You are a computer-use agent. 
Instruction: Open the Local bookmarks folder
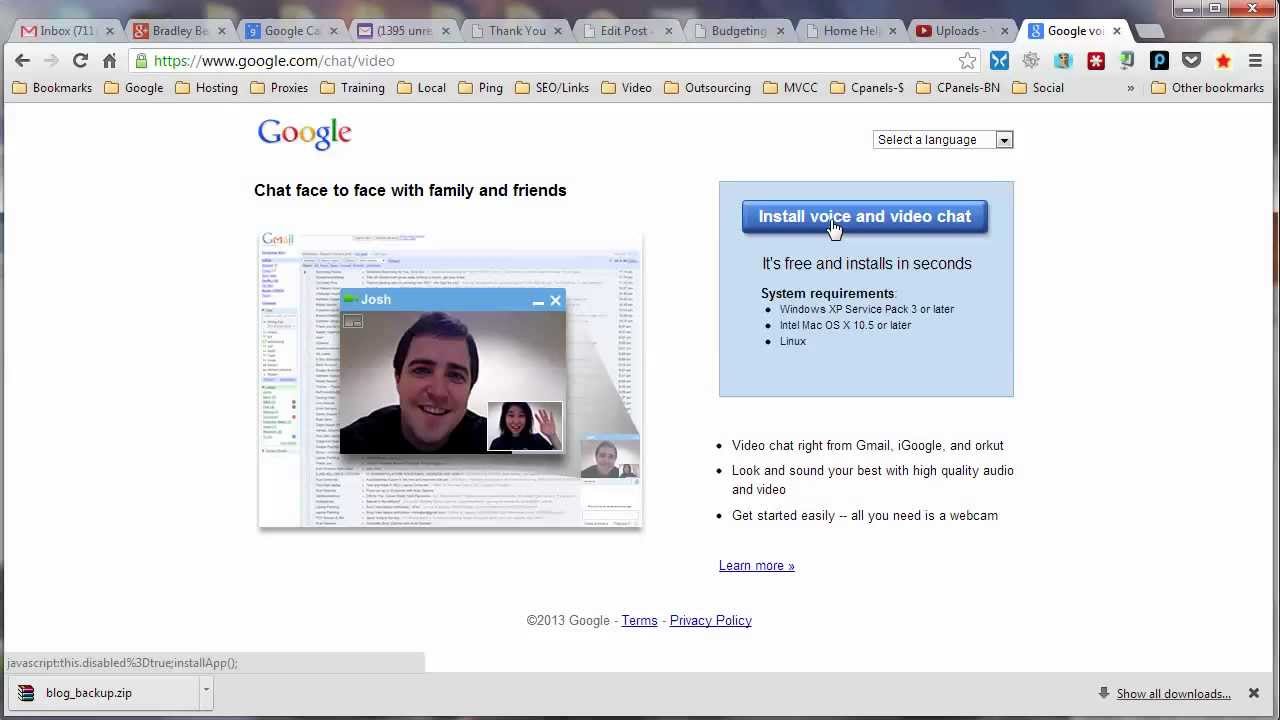pyautogui.click(x=421, y=88)
